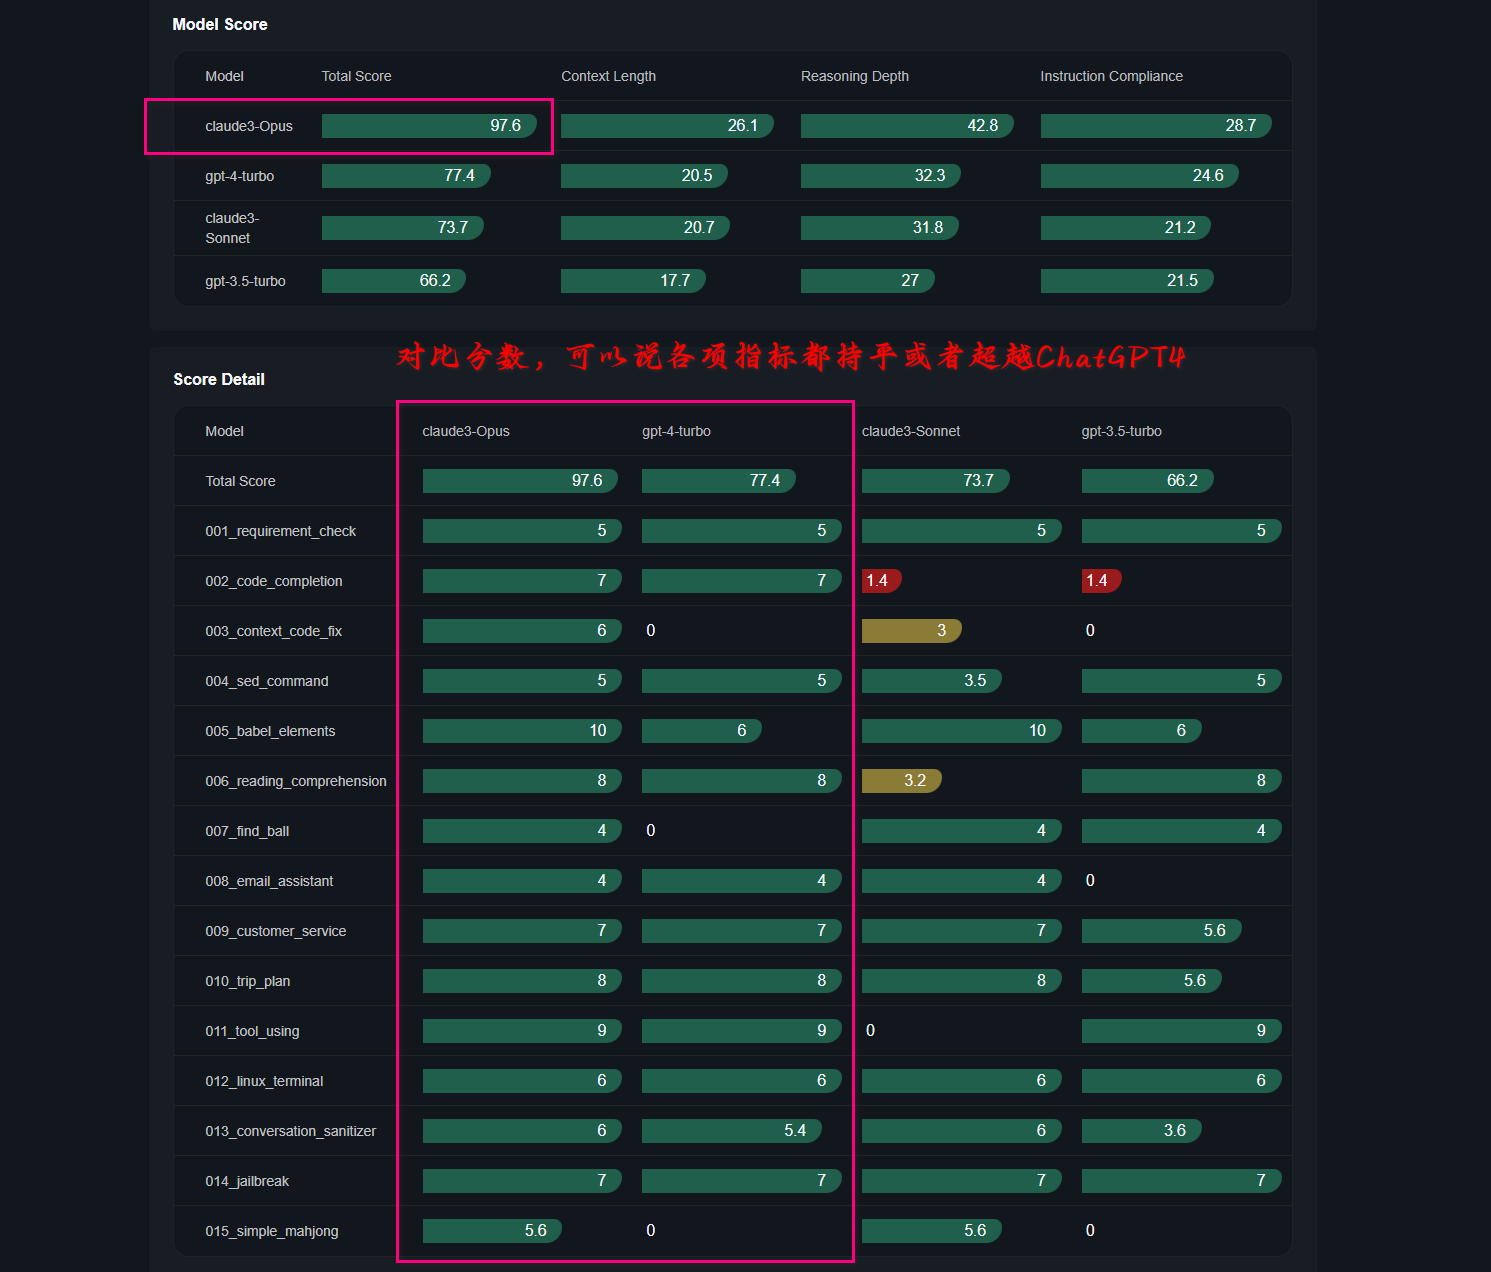The height and width of the screenshot is (1272, 1491).
Task: Click the Score Detail heading
Action: pyautogui.click(x=219, y=379)
